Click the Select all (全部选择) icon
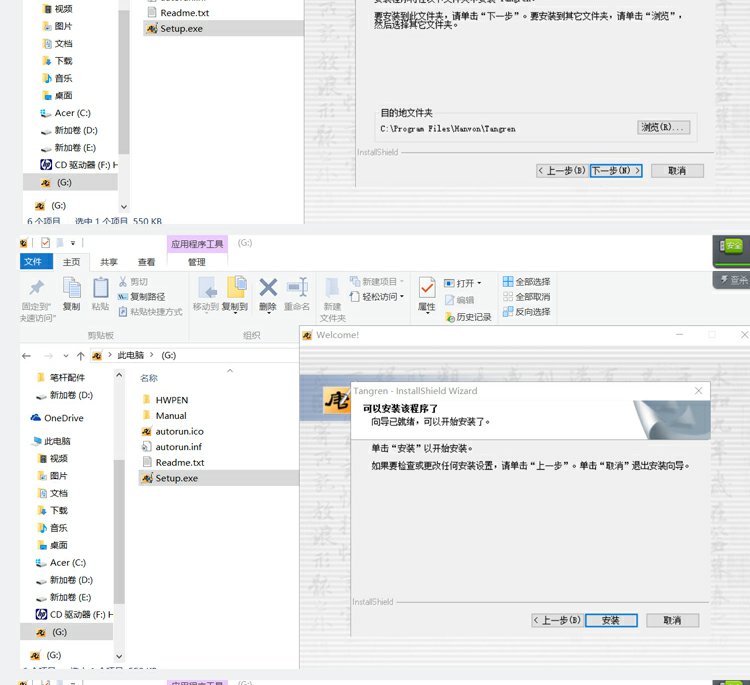 (508, 281)
